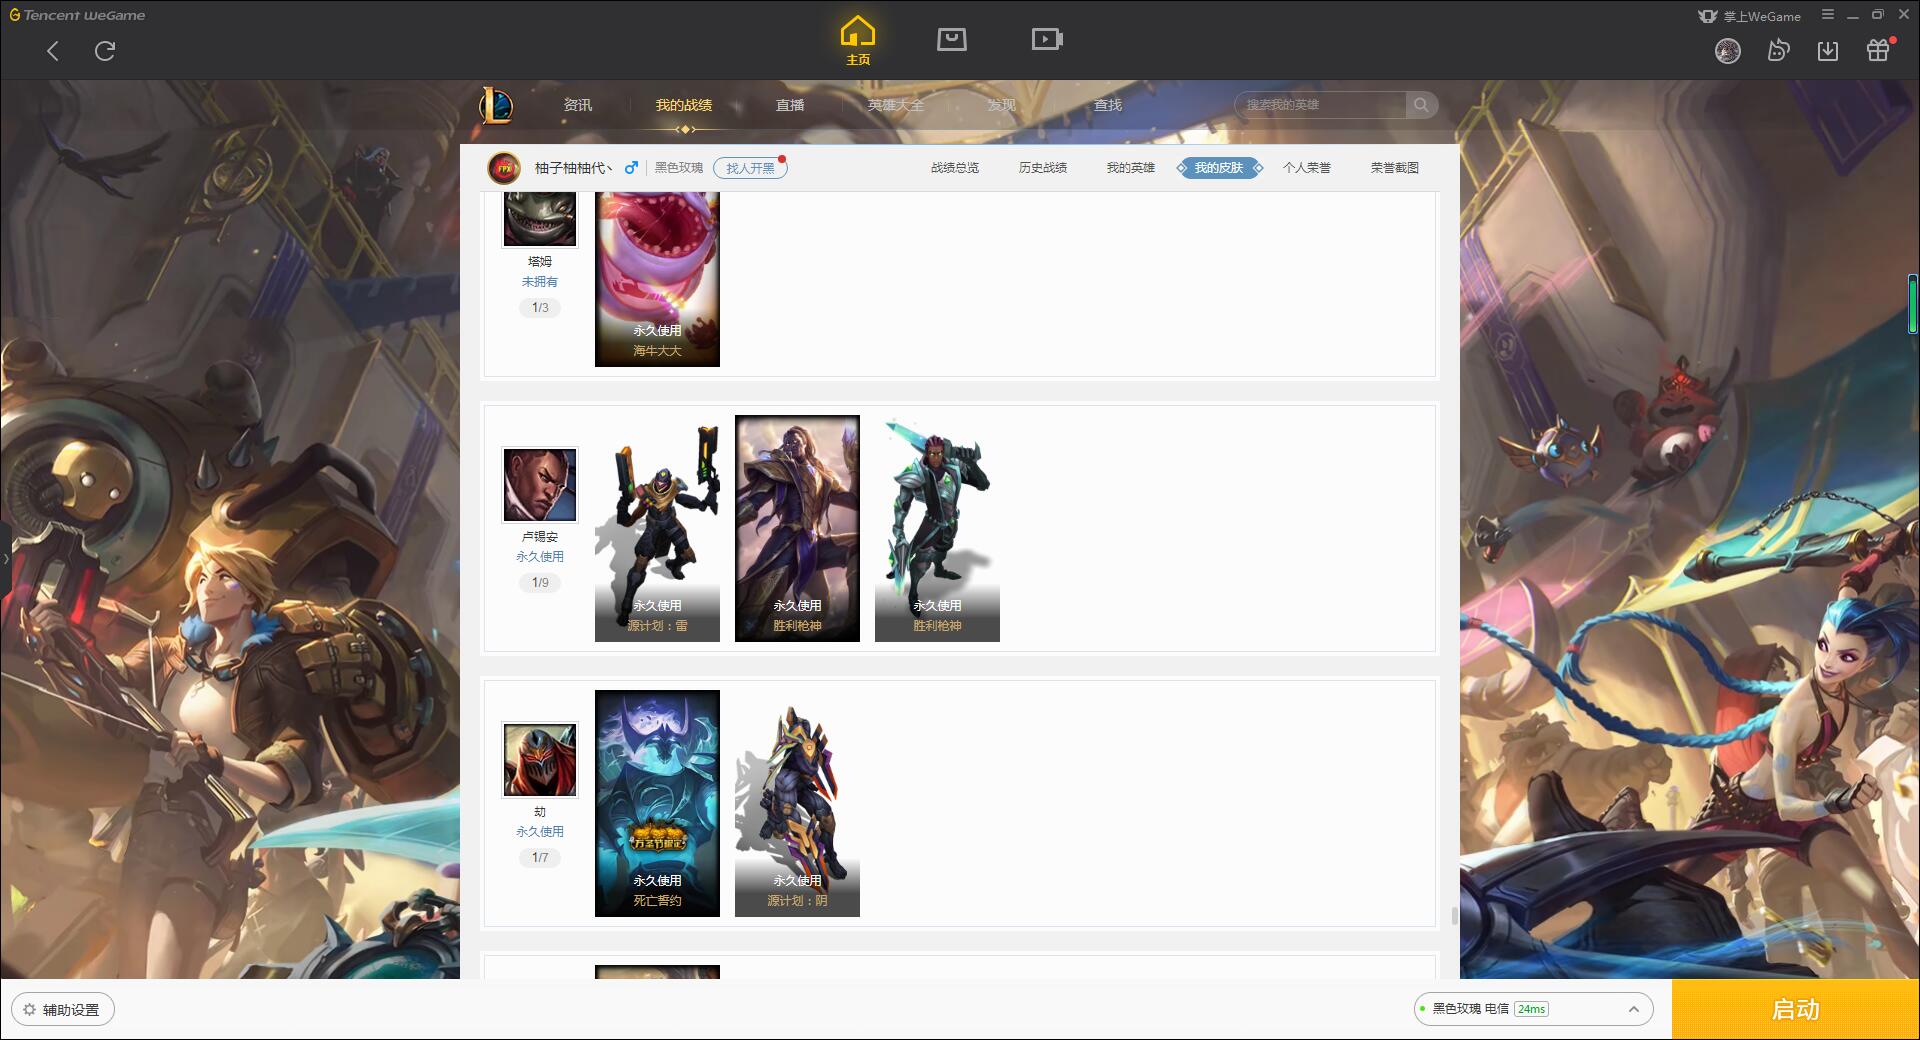Focus the hero search input field
Viewport: 1920px width, 1040px height.
[x=1320, y=105]
